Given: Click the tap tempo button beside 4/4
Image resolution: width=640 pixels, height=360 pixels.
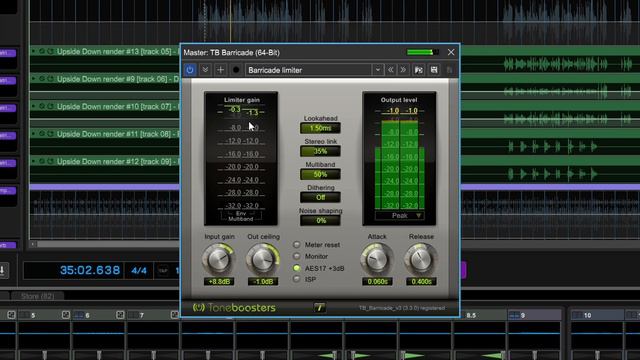Looking at the screenshot, I should (x=163, y=270).
